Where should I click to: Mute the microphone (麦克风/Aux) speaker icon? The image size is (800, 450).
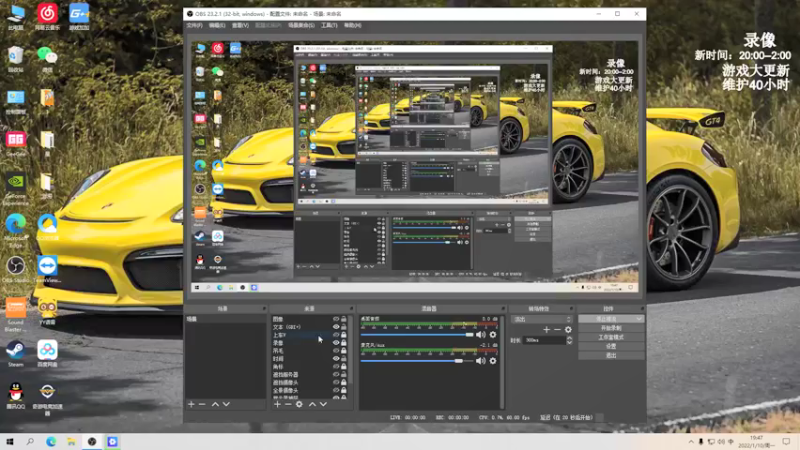pyautogui.click(x=481, y=360)
